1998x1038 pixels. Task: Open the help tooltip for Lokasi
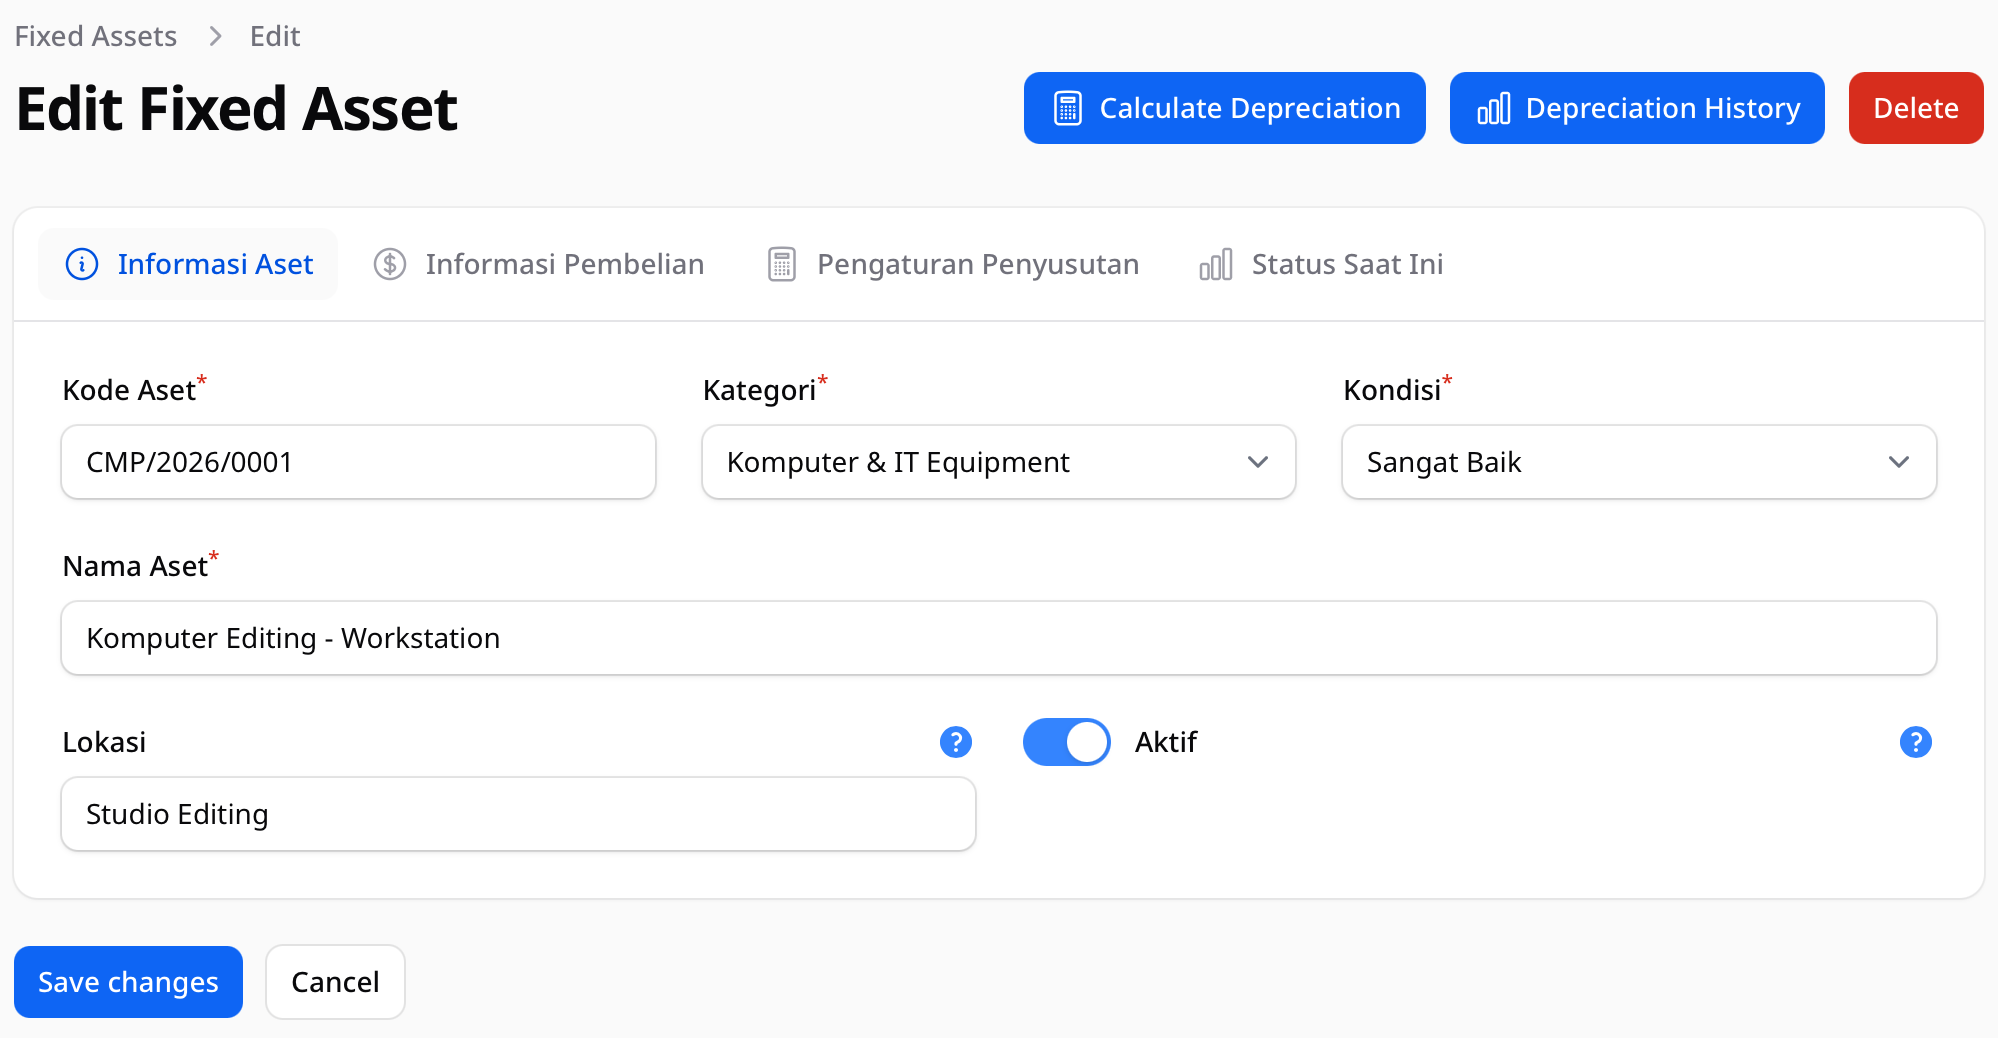tap(955, 742)
